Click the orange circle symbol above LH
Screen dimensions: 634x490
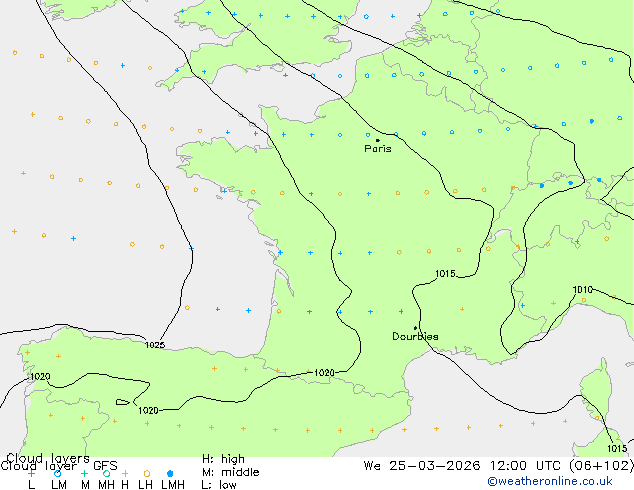[147, 473]
